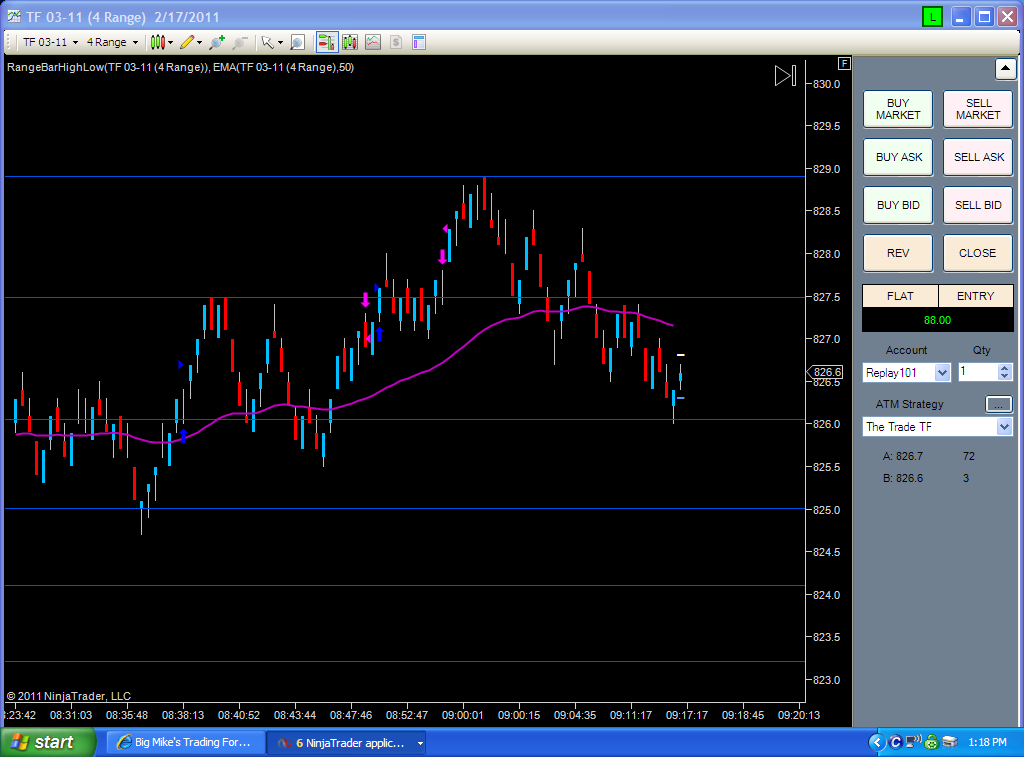The height and width of the screenshot is (757, 1024).
Task: Open the drawing tools dropdown arrow
Action: 199,42
